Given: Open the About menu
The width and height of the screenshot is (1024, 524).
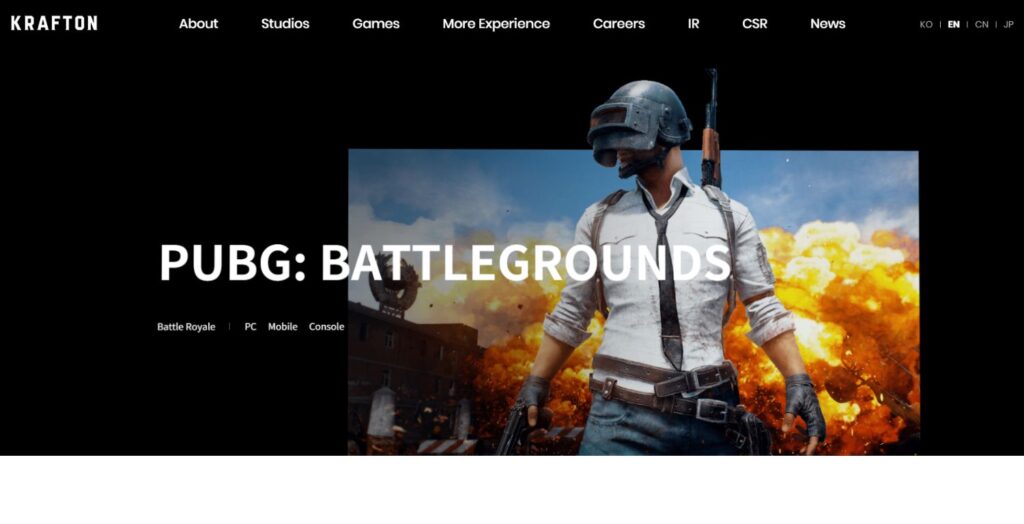Looking at the screenshot, I should [198, 24].
